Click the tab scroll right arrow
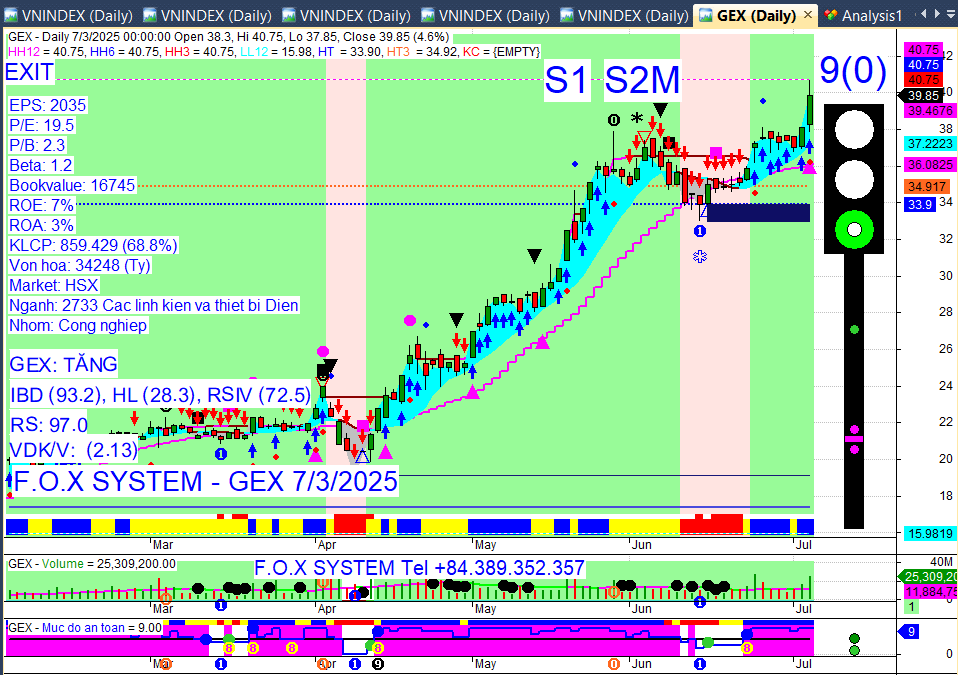Viewport: 958px width, 675px height. pos(937,13)
